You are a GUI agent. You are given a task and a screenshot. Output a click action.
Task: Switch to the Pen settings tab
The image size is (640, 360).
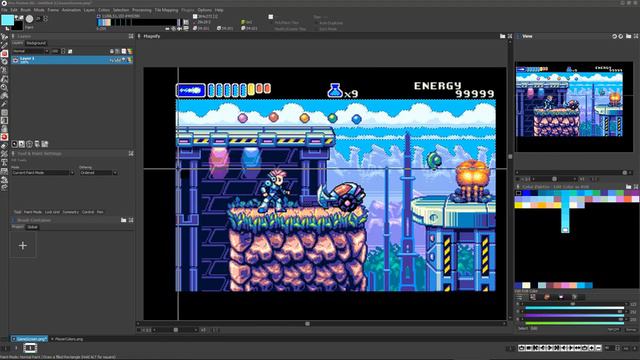pyautogui.click(x=100, y=212)
